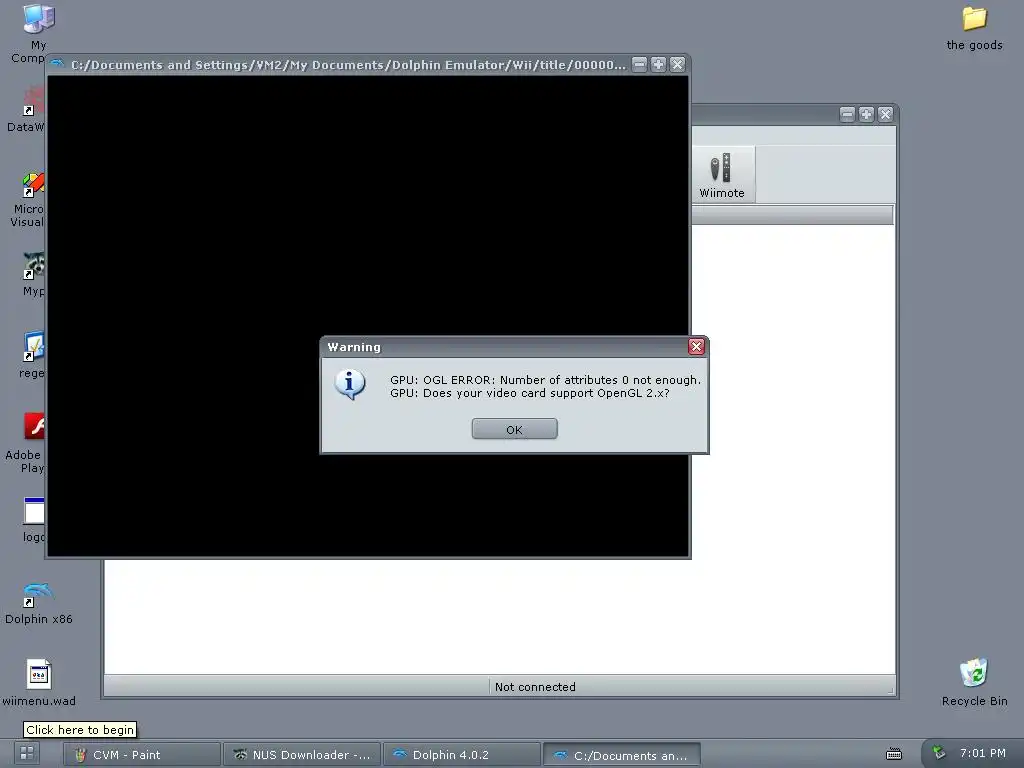Open the Recycle Bin icon

pos(974,673)
